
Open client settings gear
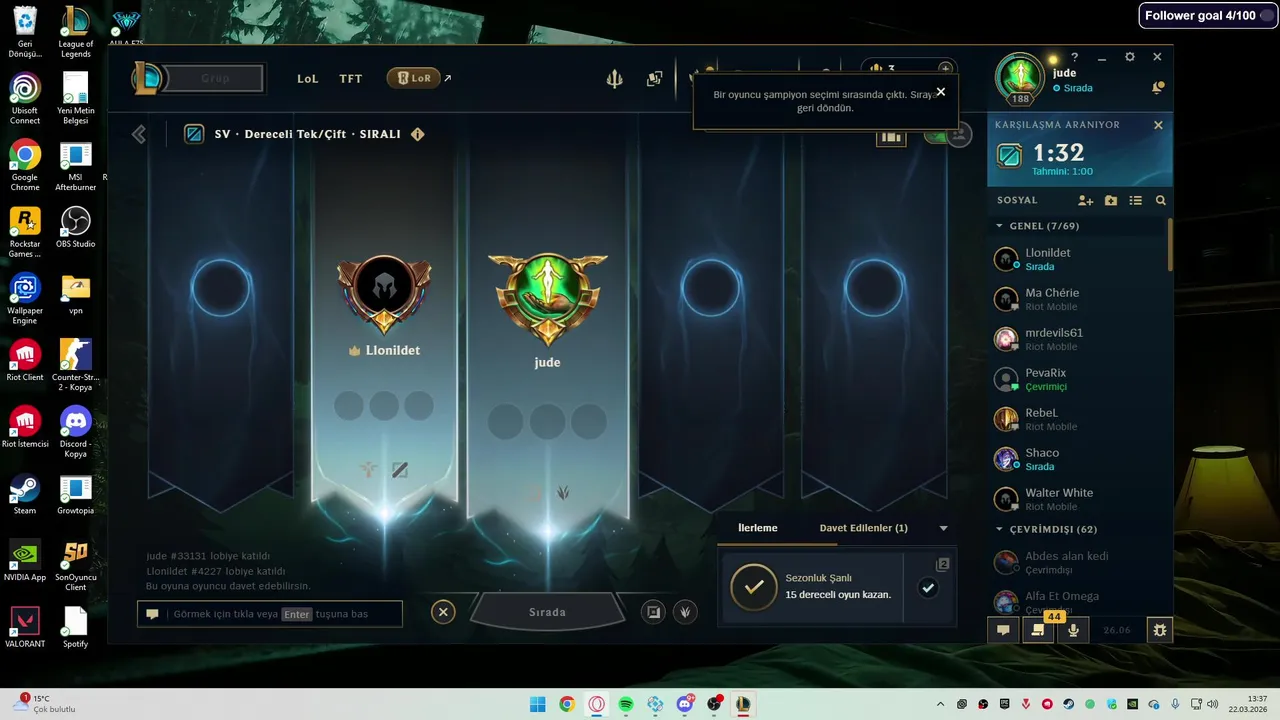1130,58
